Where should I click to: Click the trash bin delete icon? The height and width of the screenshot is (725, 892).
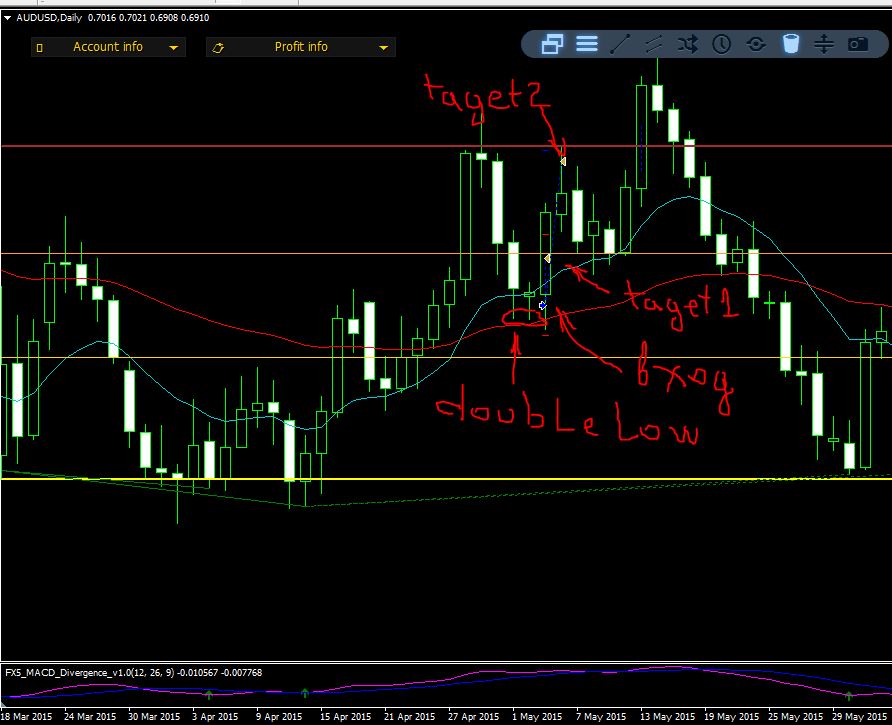(x=791, y=44)
